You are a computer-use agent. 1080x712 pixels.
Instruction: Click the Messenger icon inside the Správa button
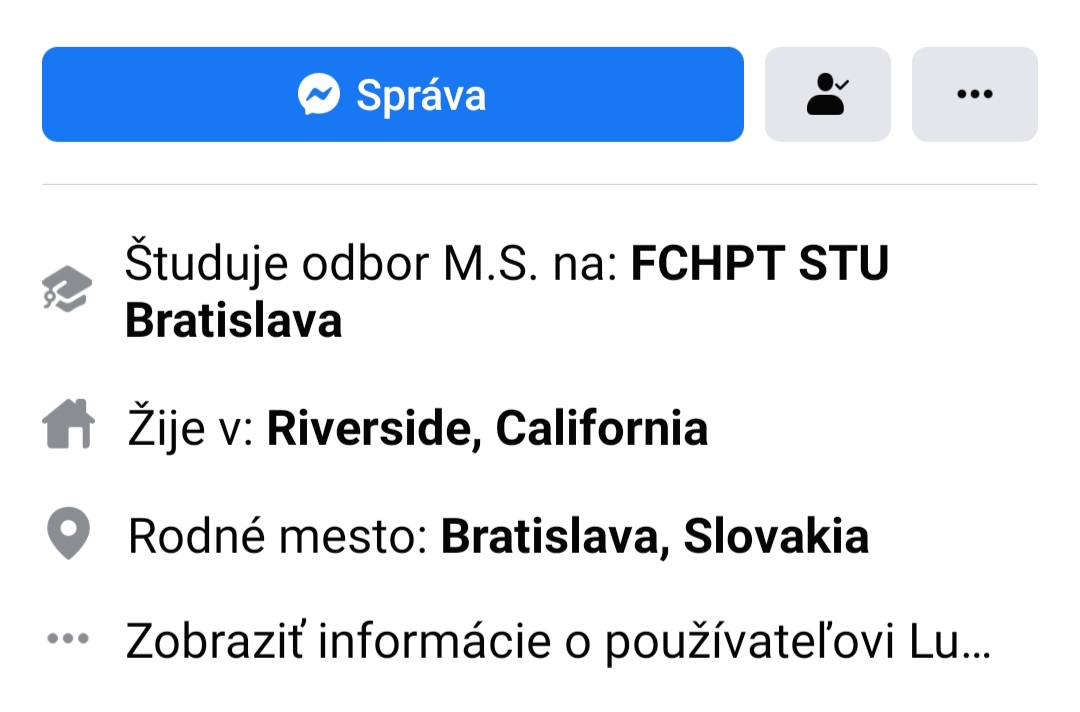coord(320,95)
